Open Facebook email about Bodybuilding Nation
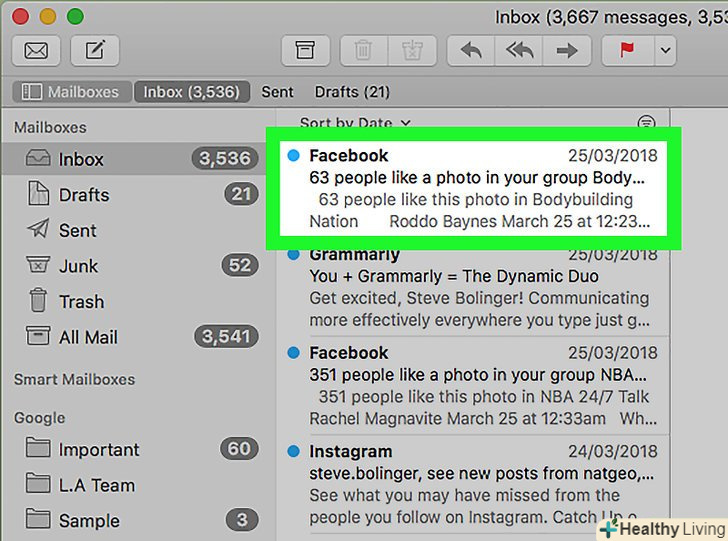 (473, 188)
